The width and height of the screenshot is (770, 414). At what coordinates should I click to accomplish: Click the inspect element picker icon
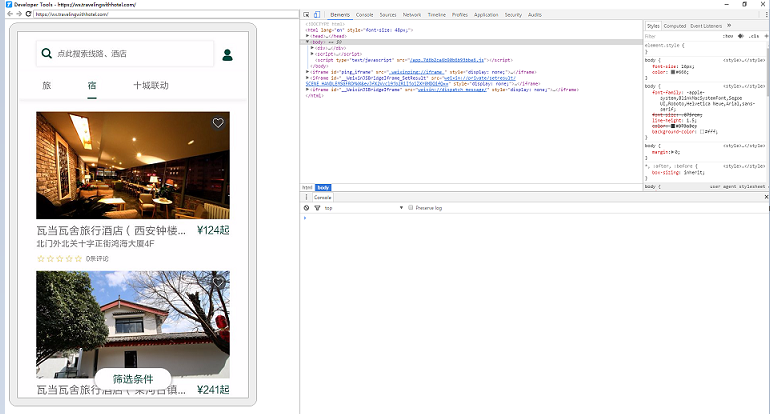306,15
